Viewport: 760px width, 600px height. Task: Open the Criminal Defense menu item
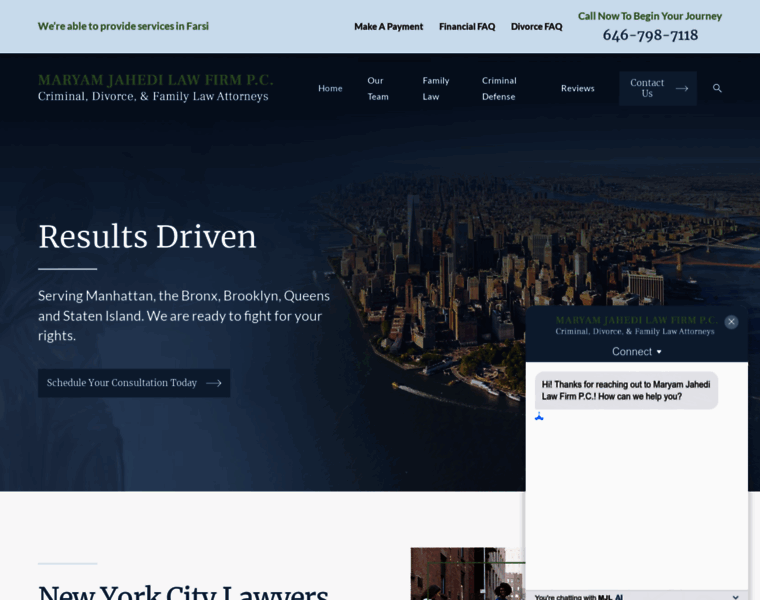point(499,88)
